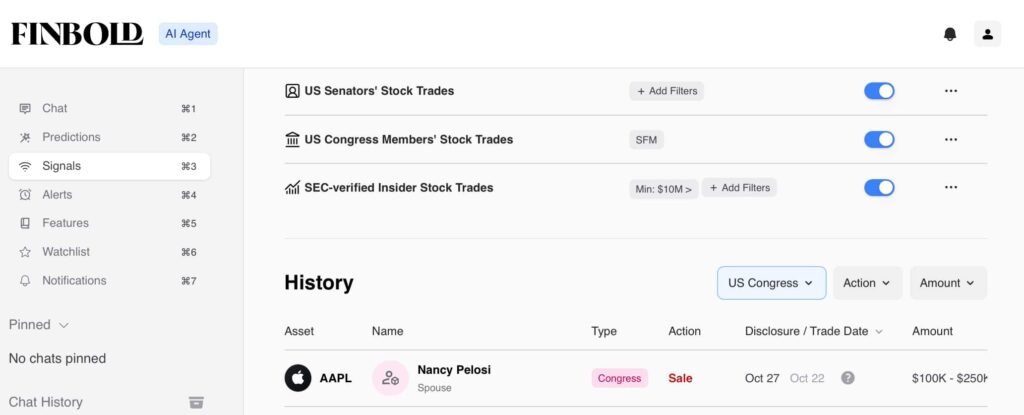Viewport: 1024px width, 415px height.
Task: Click the AI Agent badge button
Action: [188, 34]
